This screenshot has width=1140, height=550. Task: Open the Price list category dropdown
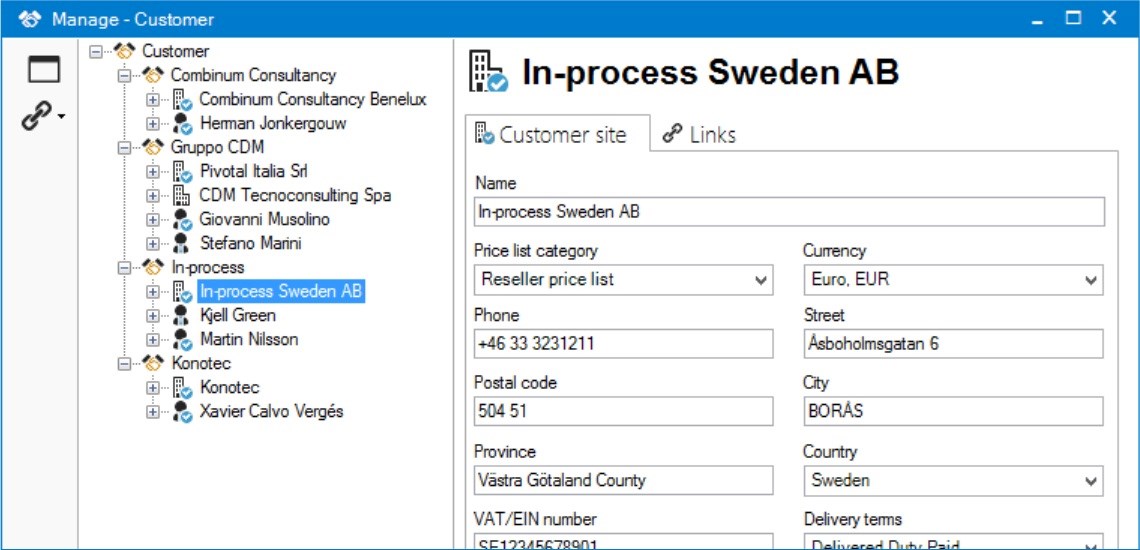point(761,280)
